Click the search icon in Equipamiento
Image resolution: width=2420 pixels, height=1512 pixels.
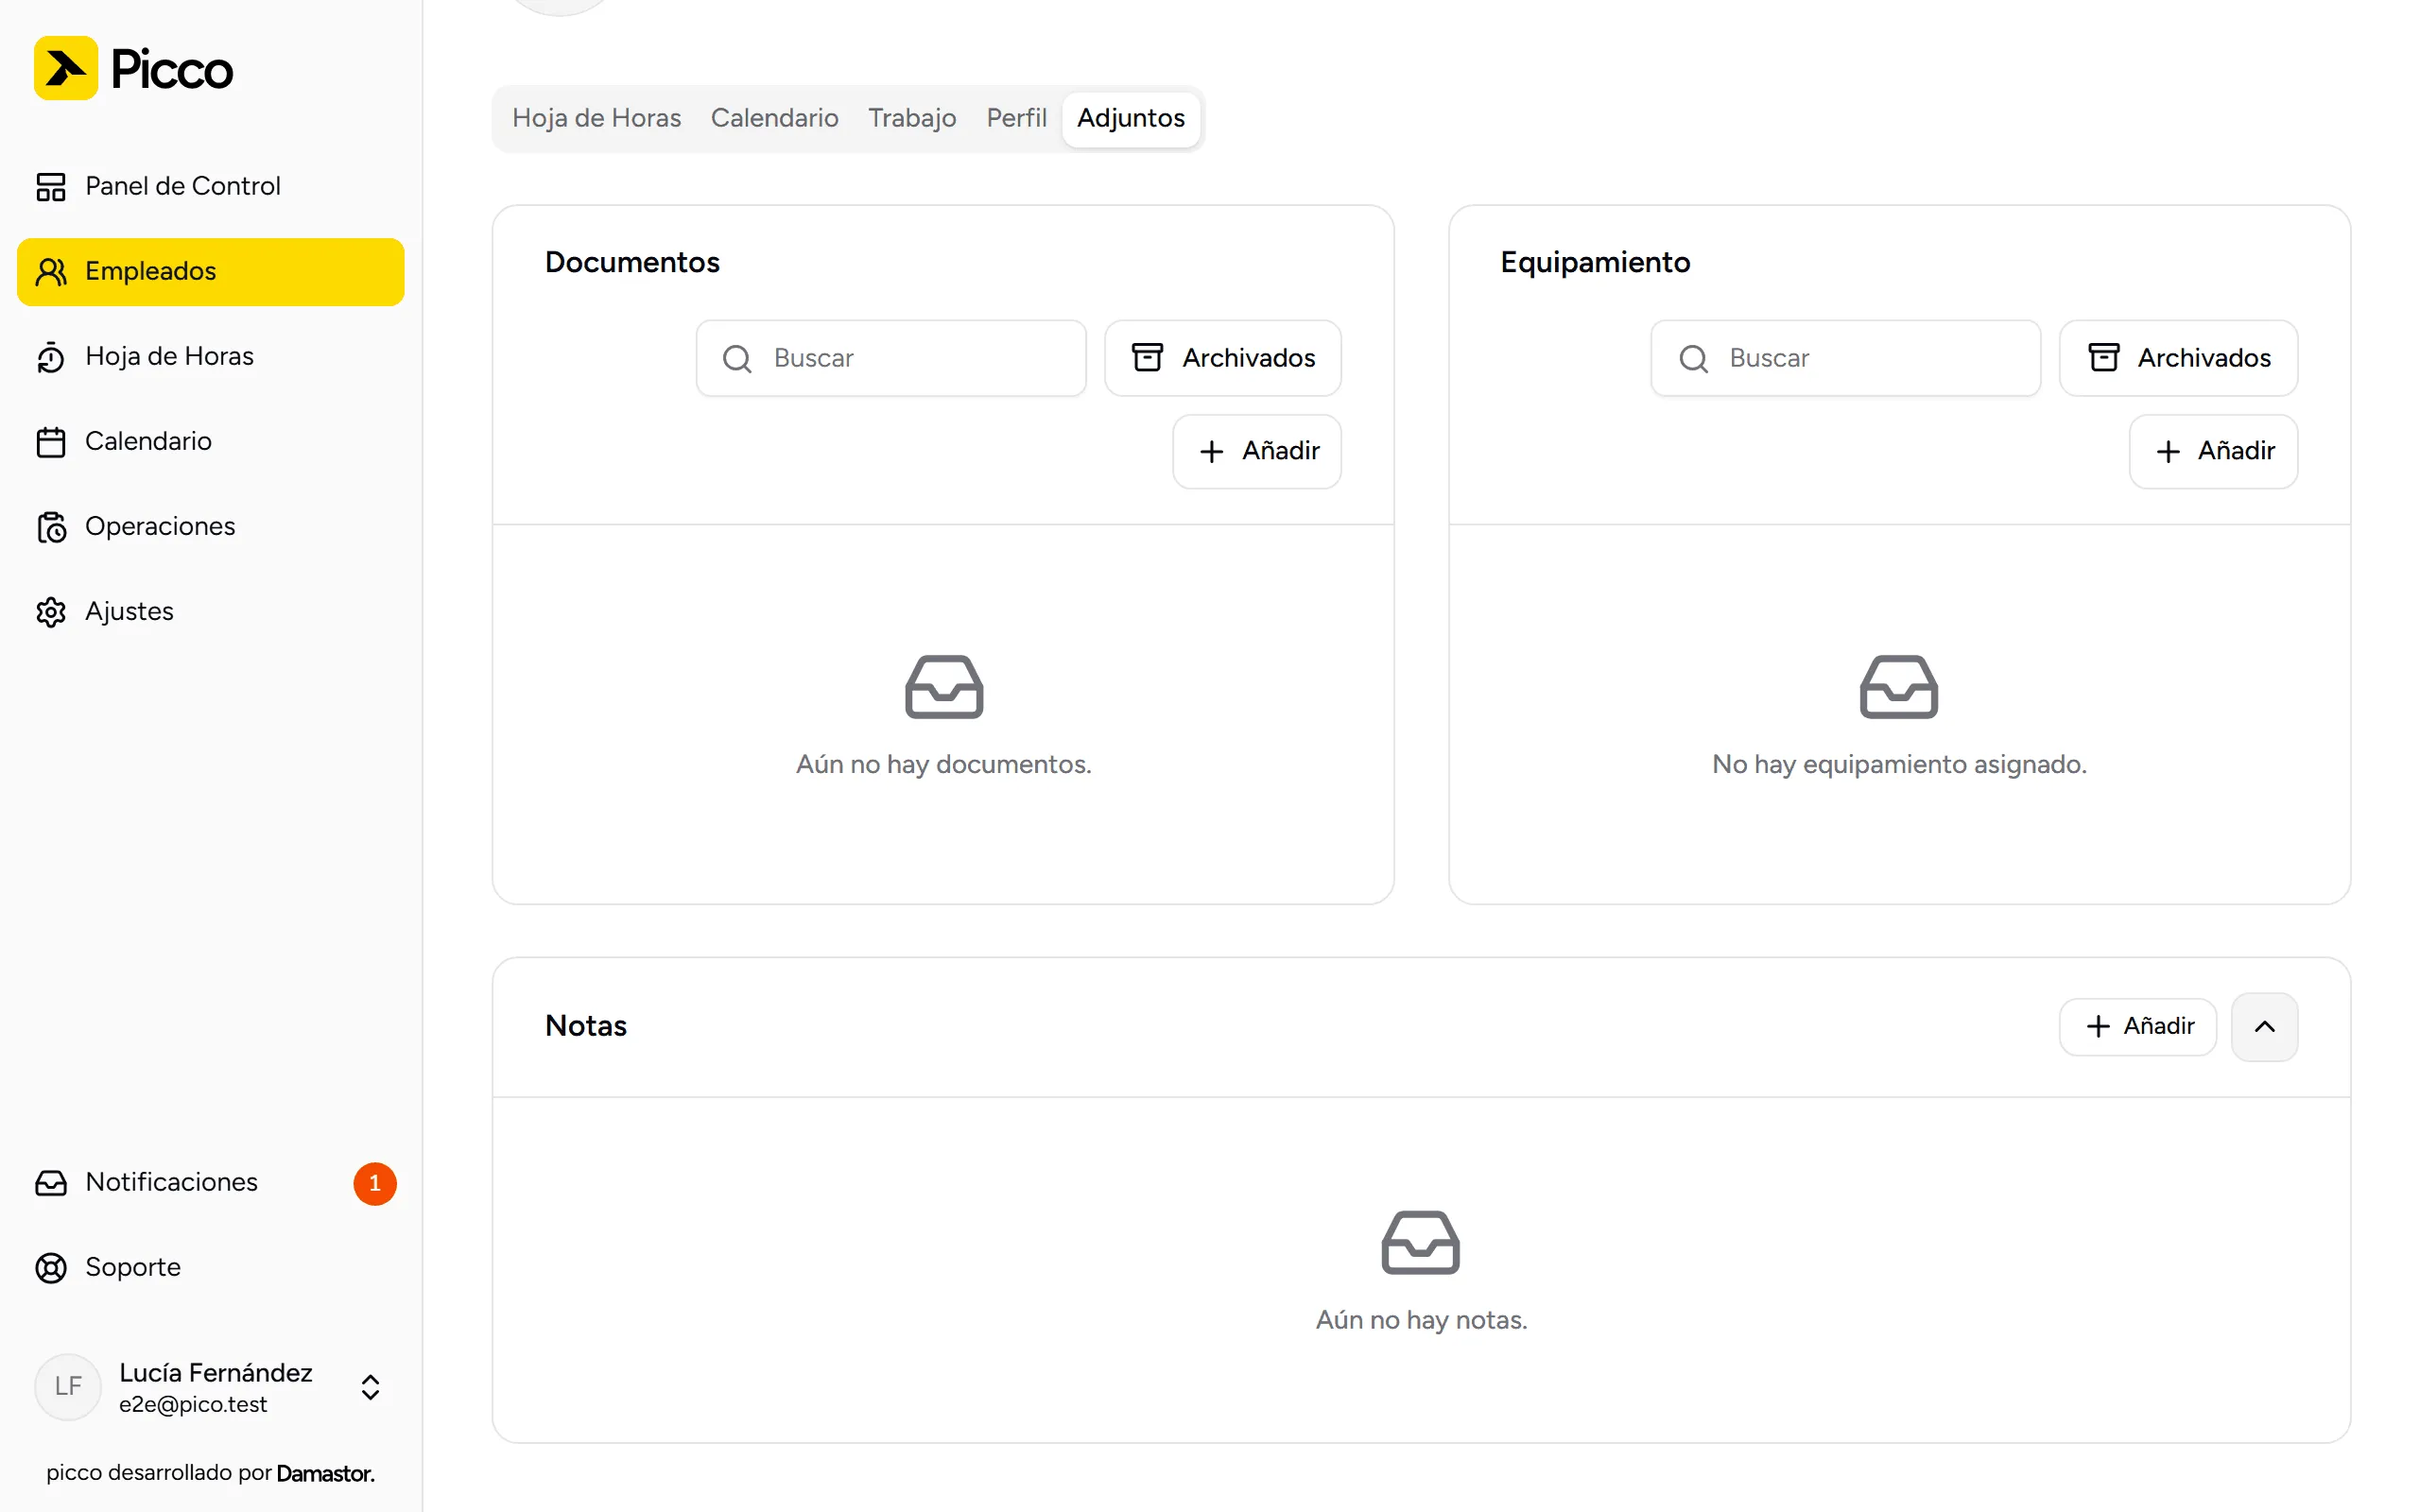pos(1693,359)
